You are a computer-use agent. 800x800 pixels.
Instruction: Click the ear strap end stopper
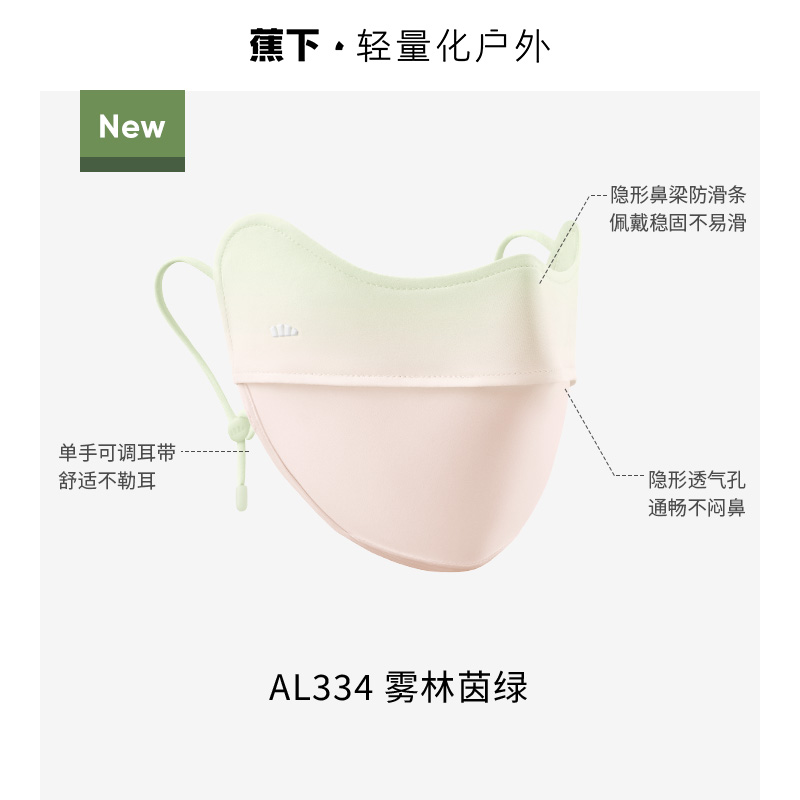pos(241,498)
